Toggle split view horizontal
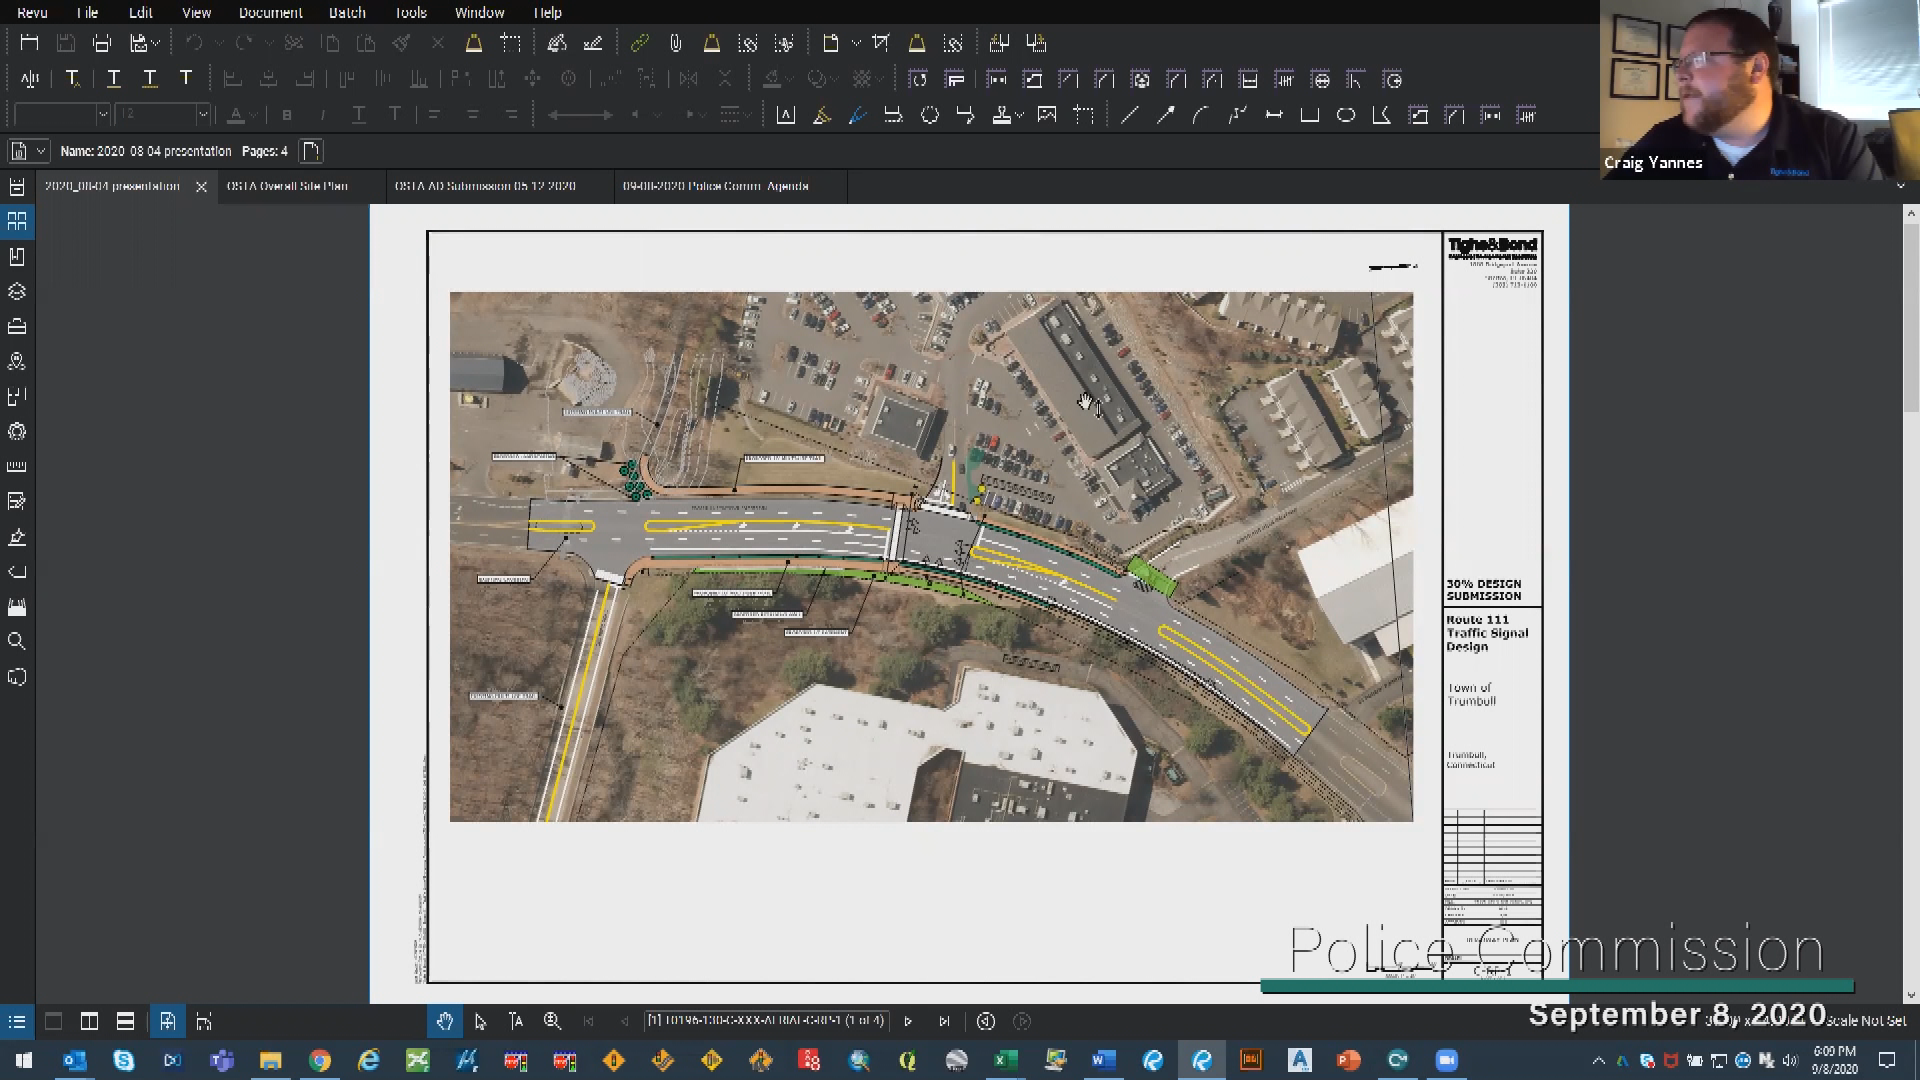The width and height of the screenshot is (1920, 1080). (125, 1021)
